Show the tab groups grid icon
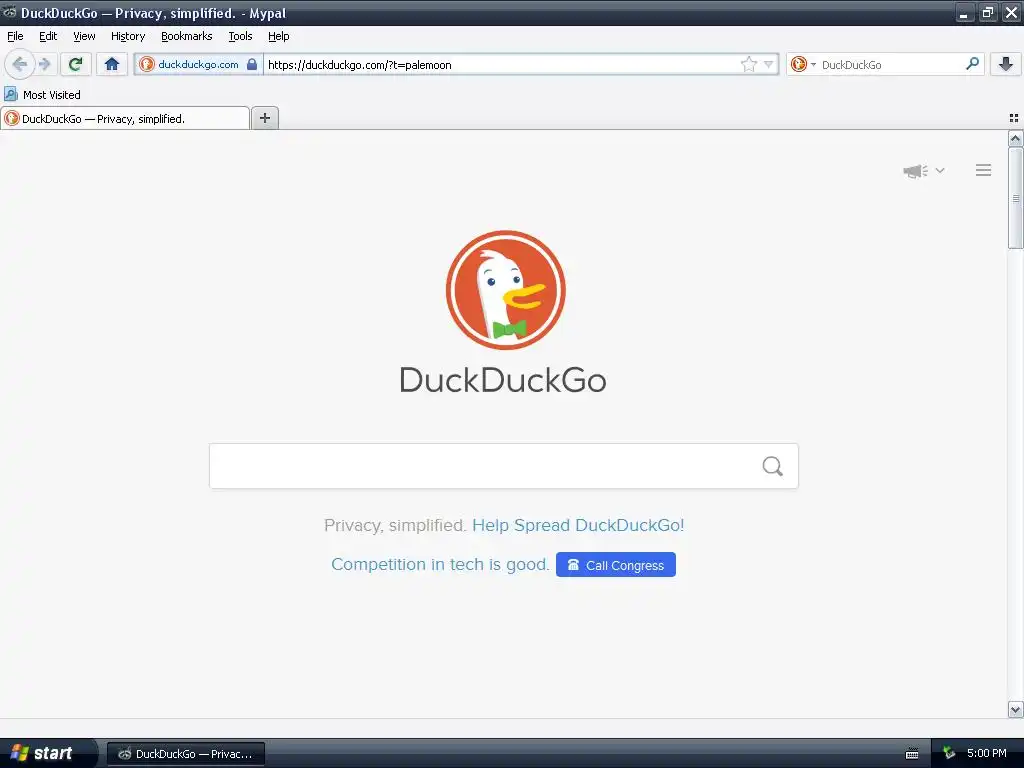1024x768 pixels. tap(1014, 118)
